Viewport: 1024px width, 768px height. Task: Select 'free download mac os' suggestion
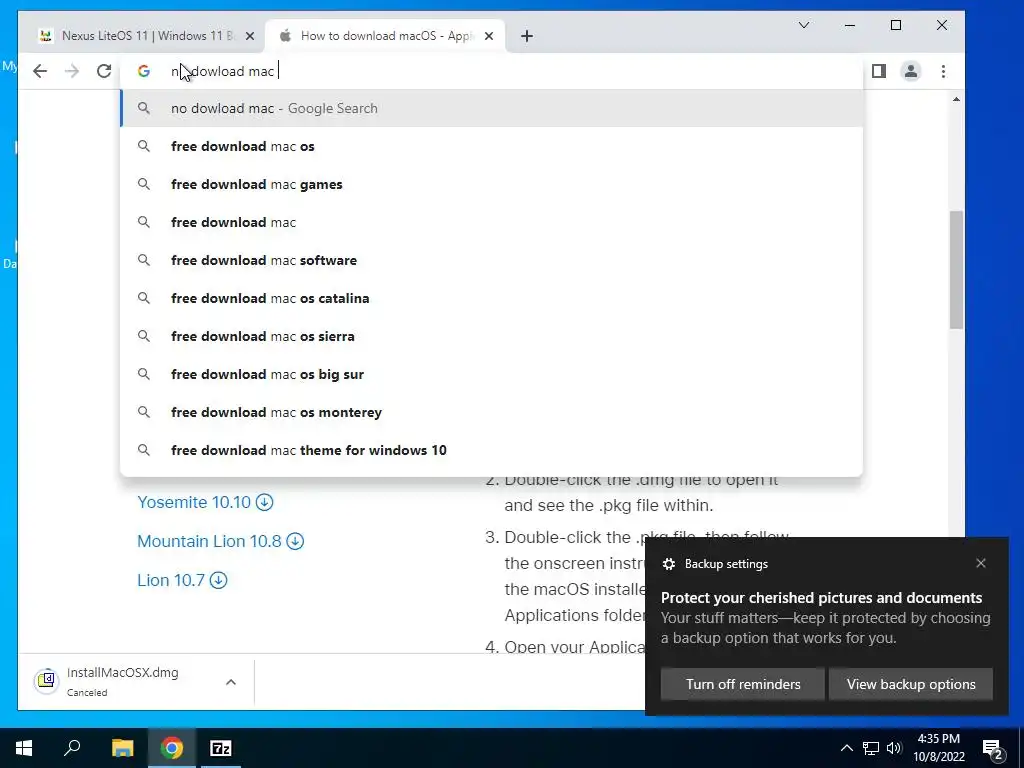pos(491,146)
